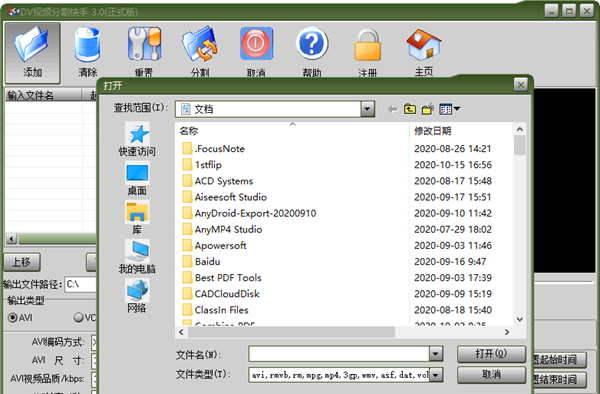This screenshot has width=600, height=394.
Task: Go up one folder level icon
Action: 410,109
